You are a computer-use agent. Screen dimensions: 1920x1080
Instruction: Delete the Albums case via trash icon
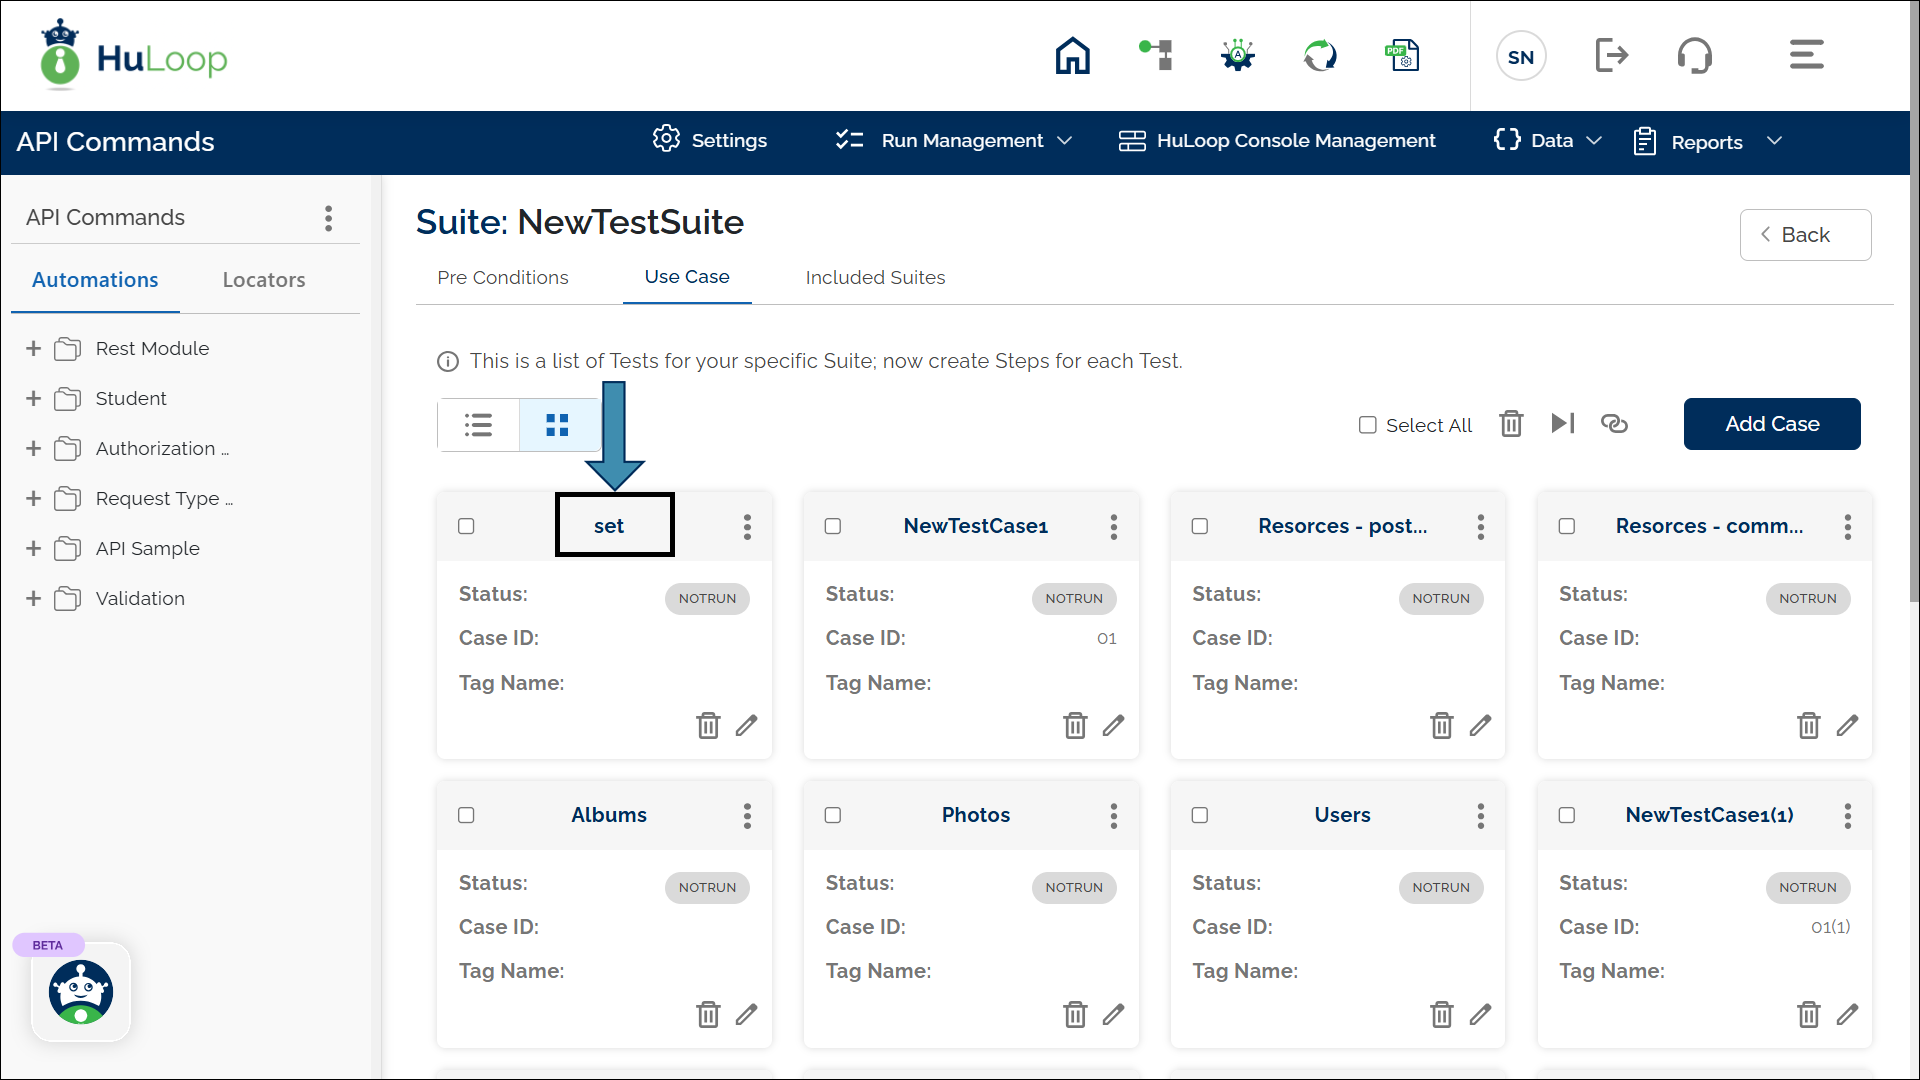pyautogui.click(x=708, y=1014)
